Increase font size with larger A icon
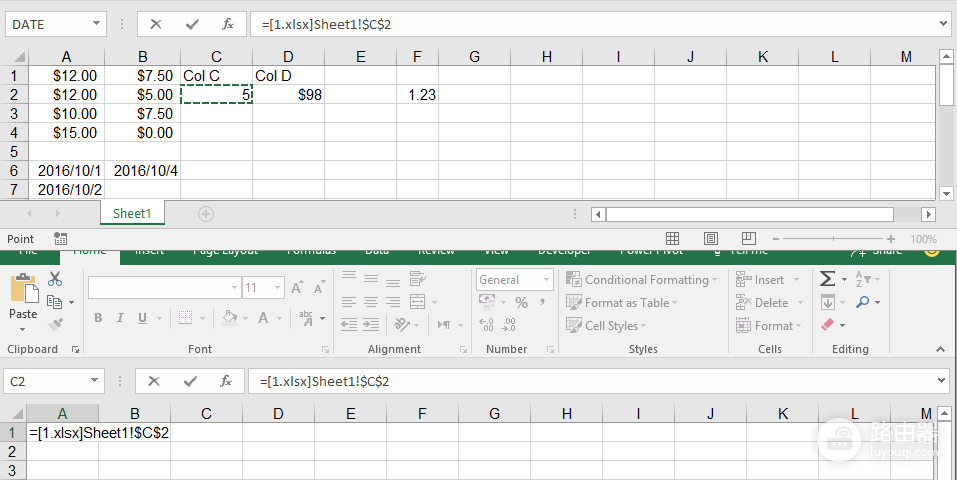 [x=296, y=288]
